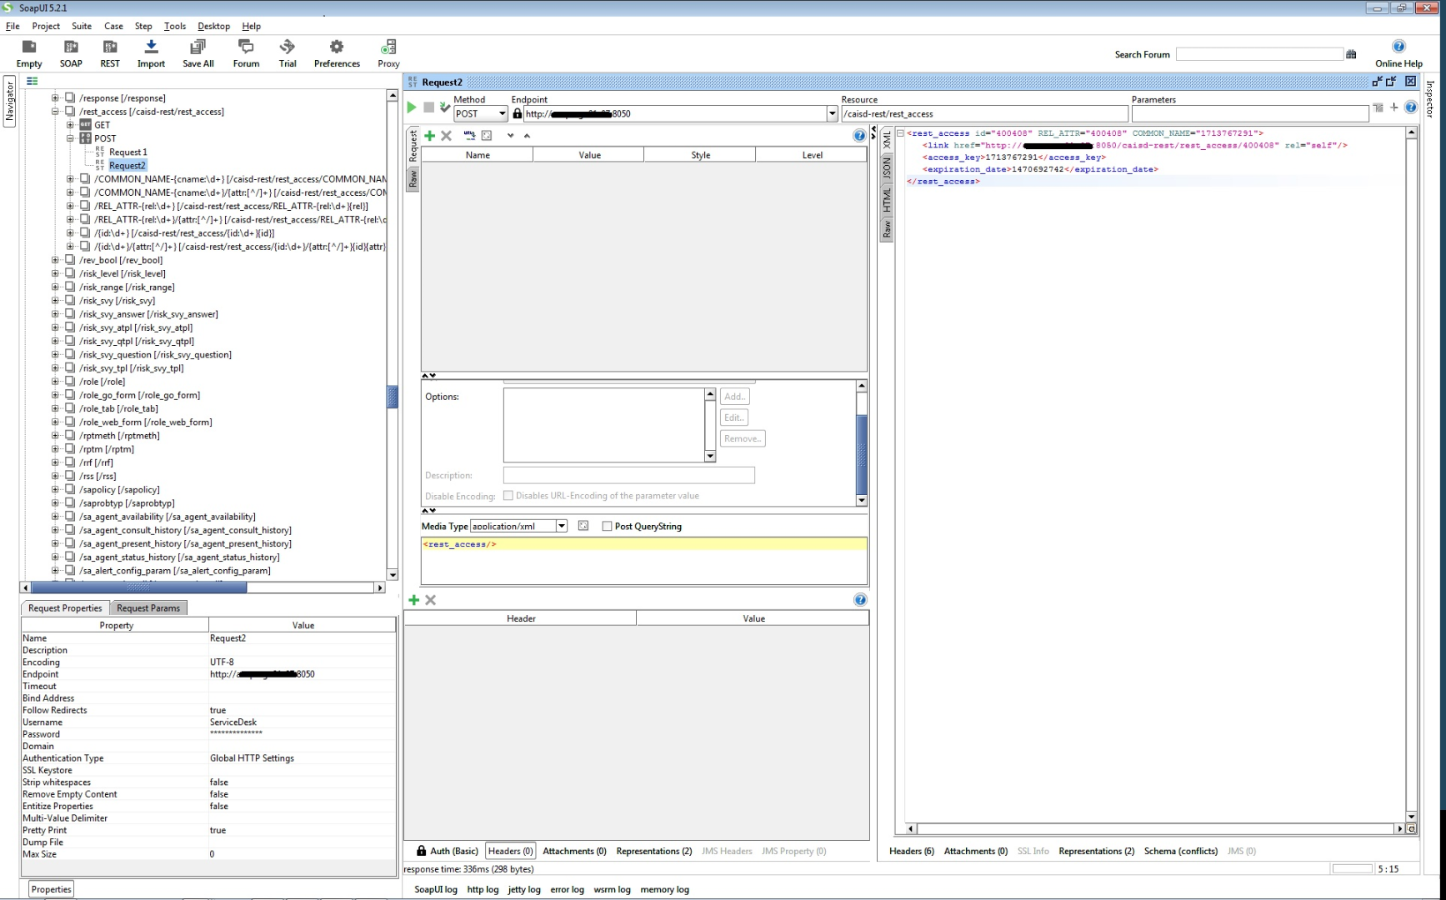Switch response view to Raw tab
Viewport: 1446px width, 900px height.
[886, 230]
